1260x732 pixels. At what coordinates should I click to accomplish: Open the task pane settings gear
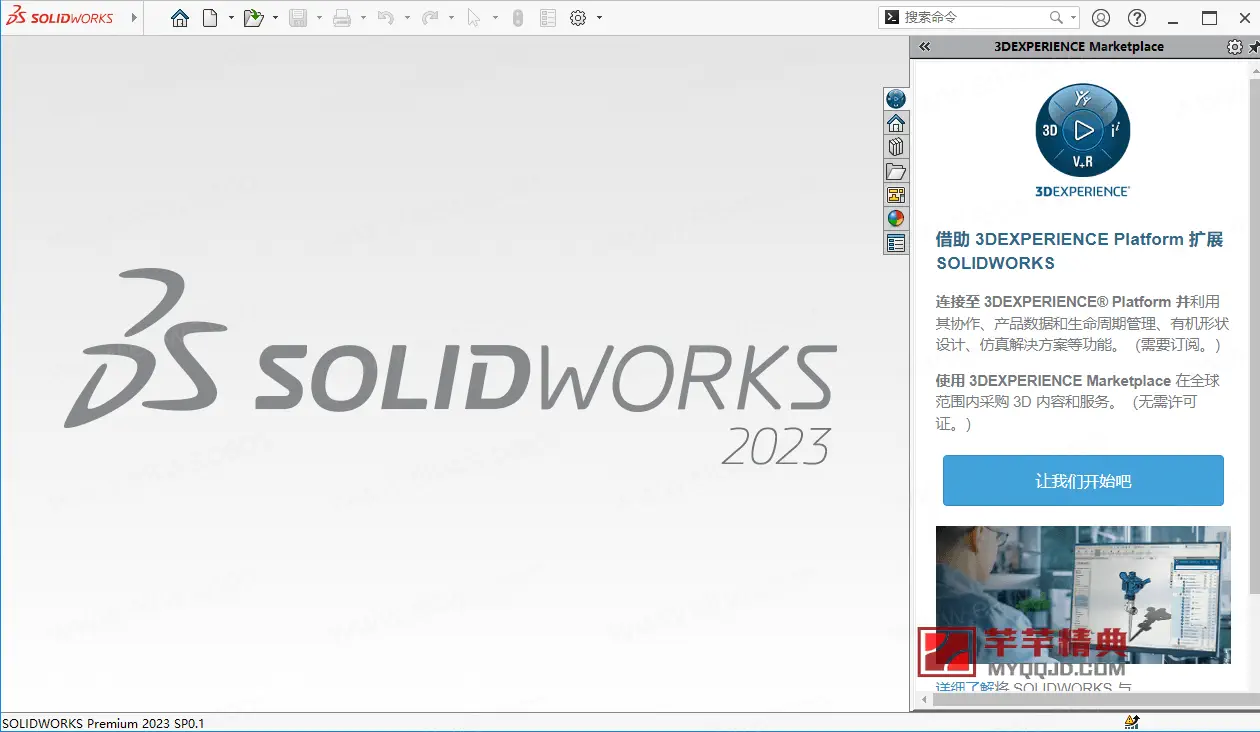point(1235,47)
